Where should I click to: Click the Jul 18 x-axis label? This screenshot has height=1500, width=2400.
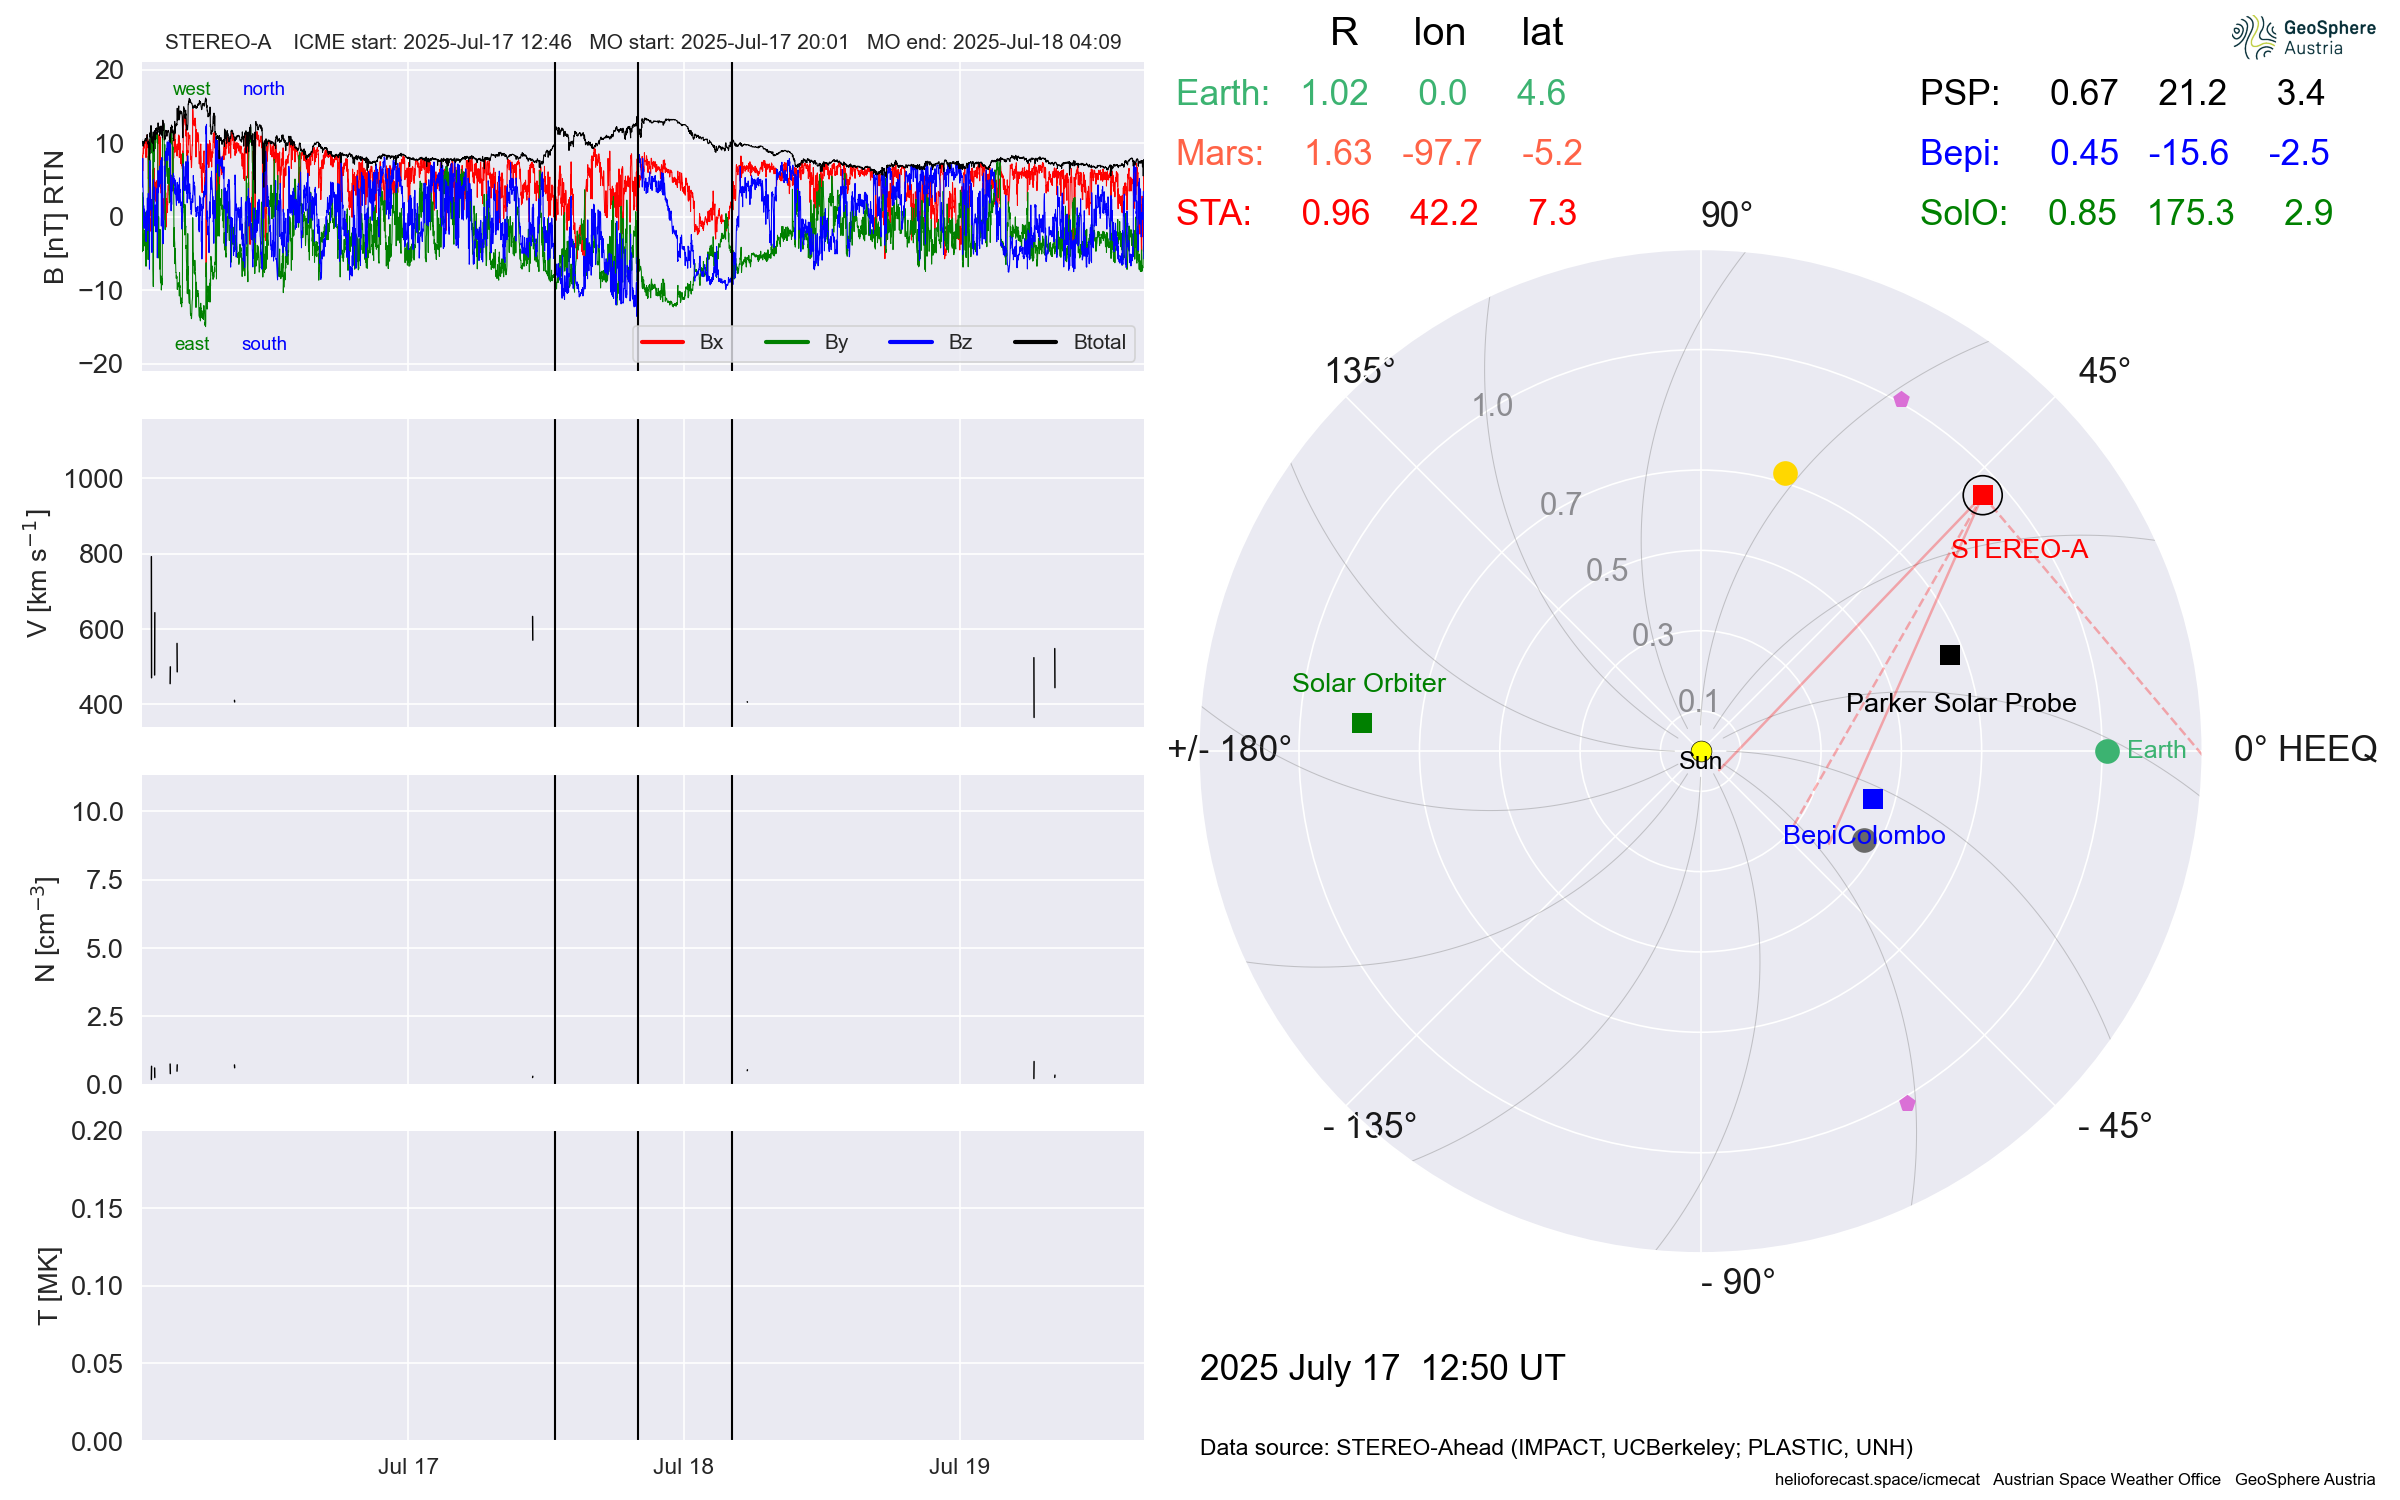coord(683,1466)
